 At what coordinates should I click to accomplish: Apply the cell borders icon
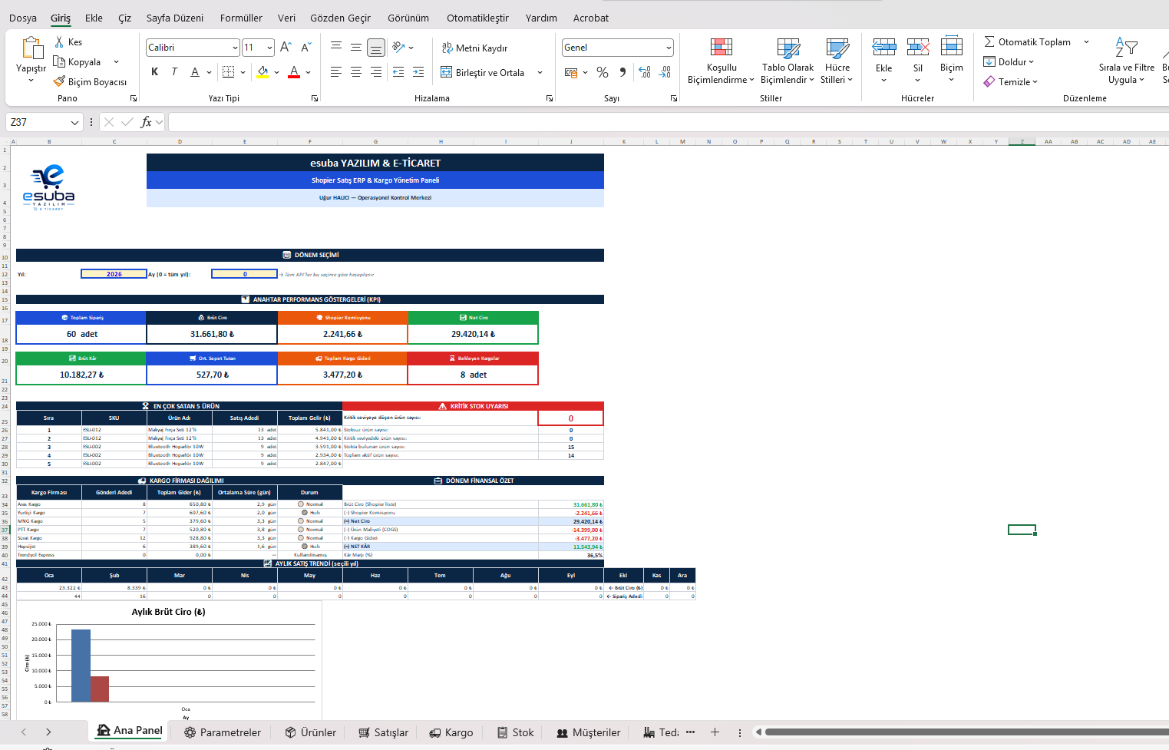[229, 72]
